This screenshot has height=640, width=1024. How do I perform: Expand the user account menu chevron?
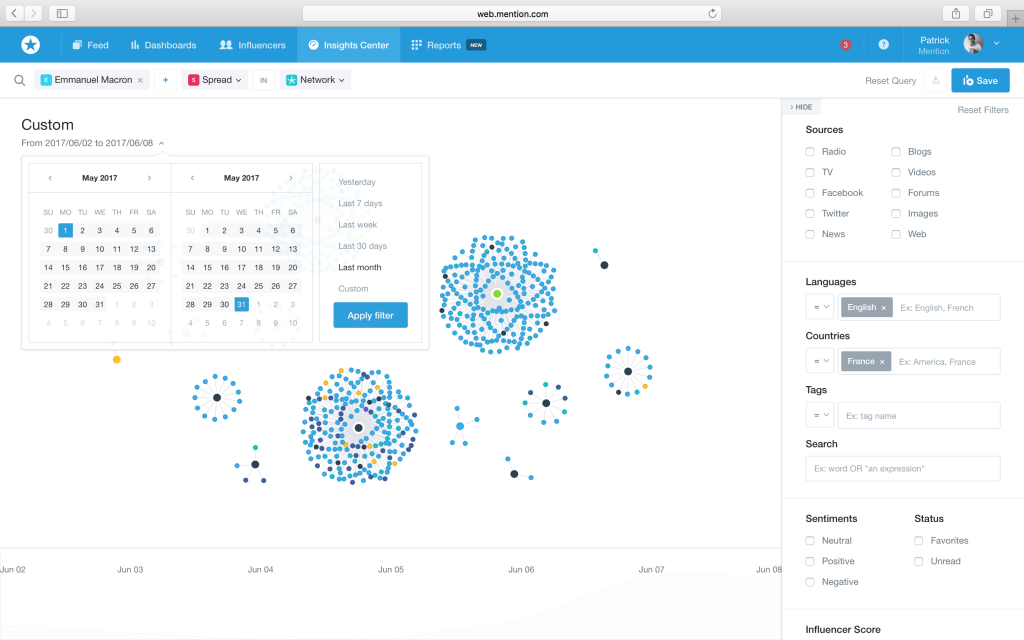[x=997, y=44]
